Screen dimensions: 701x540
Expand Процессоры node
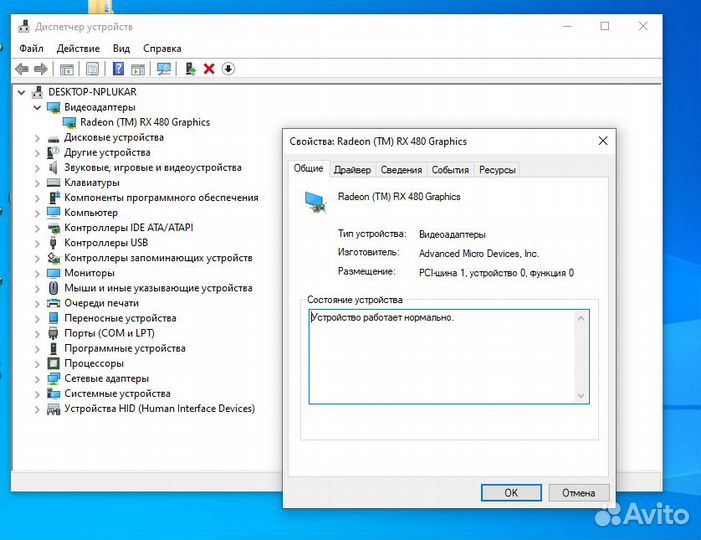pos(37,364)
